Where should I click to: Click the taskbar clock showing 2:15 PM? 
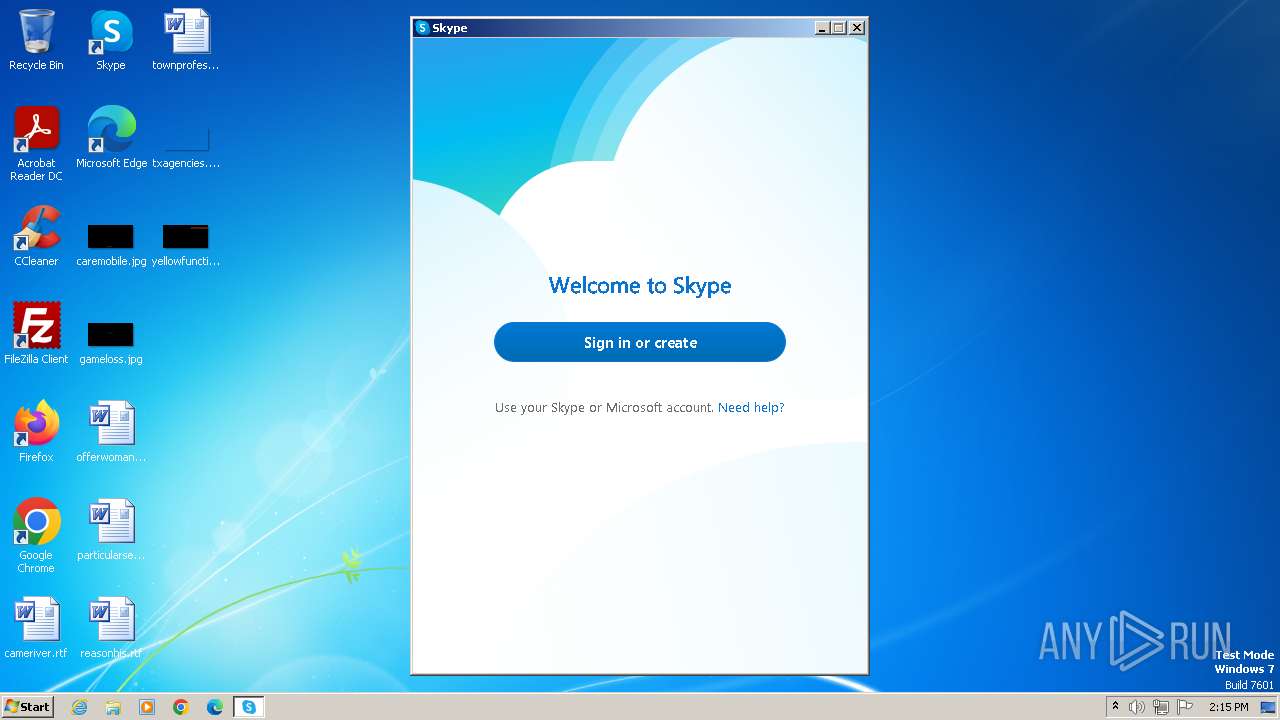[x=1228, y=707]
